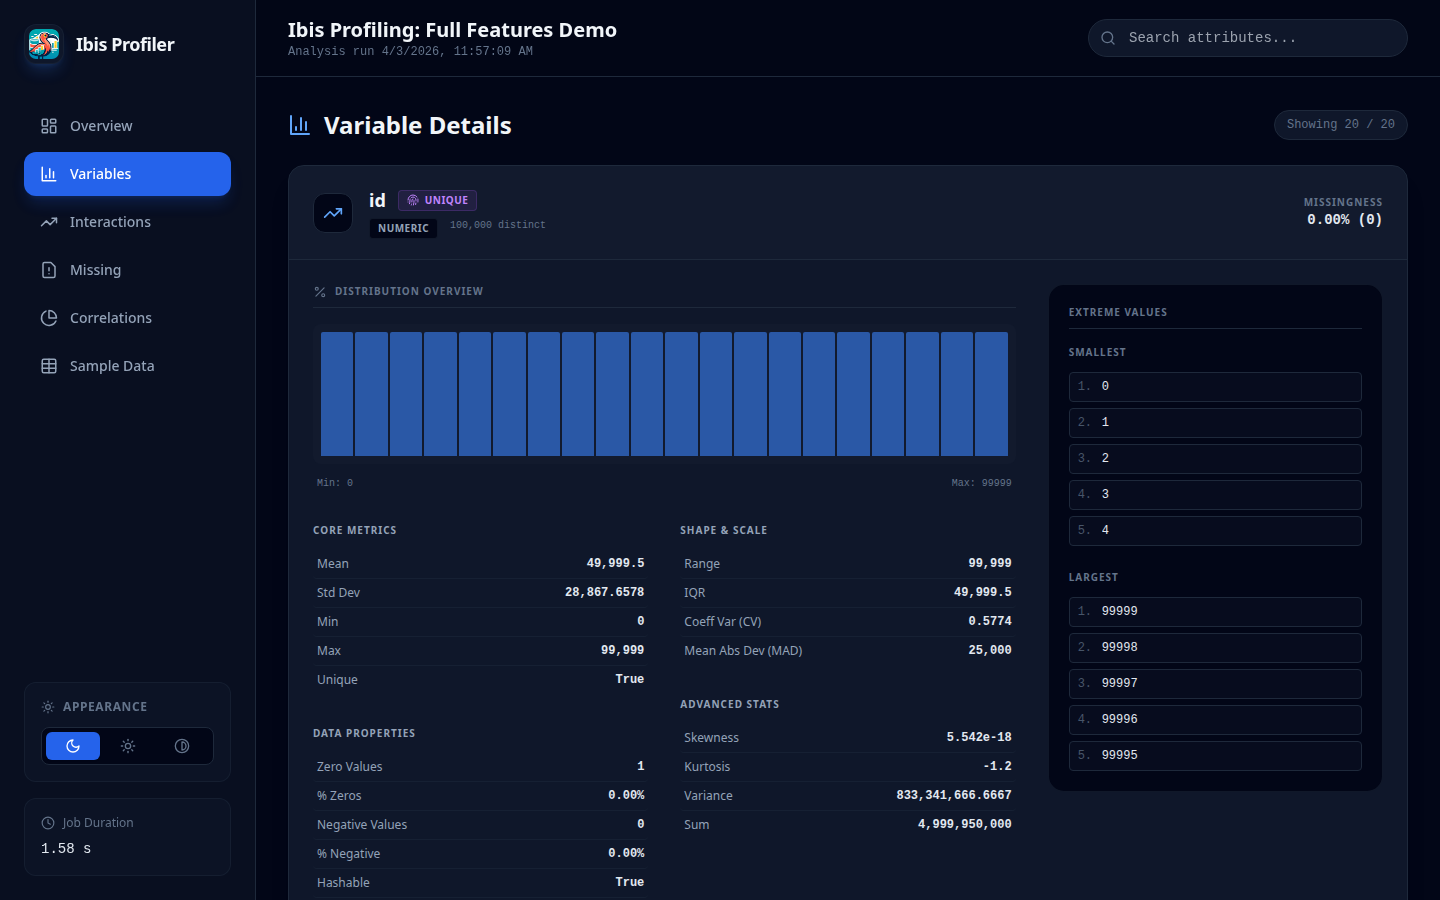Image resolution: width=1440 pixels, height=900 pixels.
Task: Open Correlations via the pie-chart icon
Action: pos(48,318)
